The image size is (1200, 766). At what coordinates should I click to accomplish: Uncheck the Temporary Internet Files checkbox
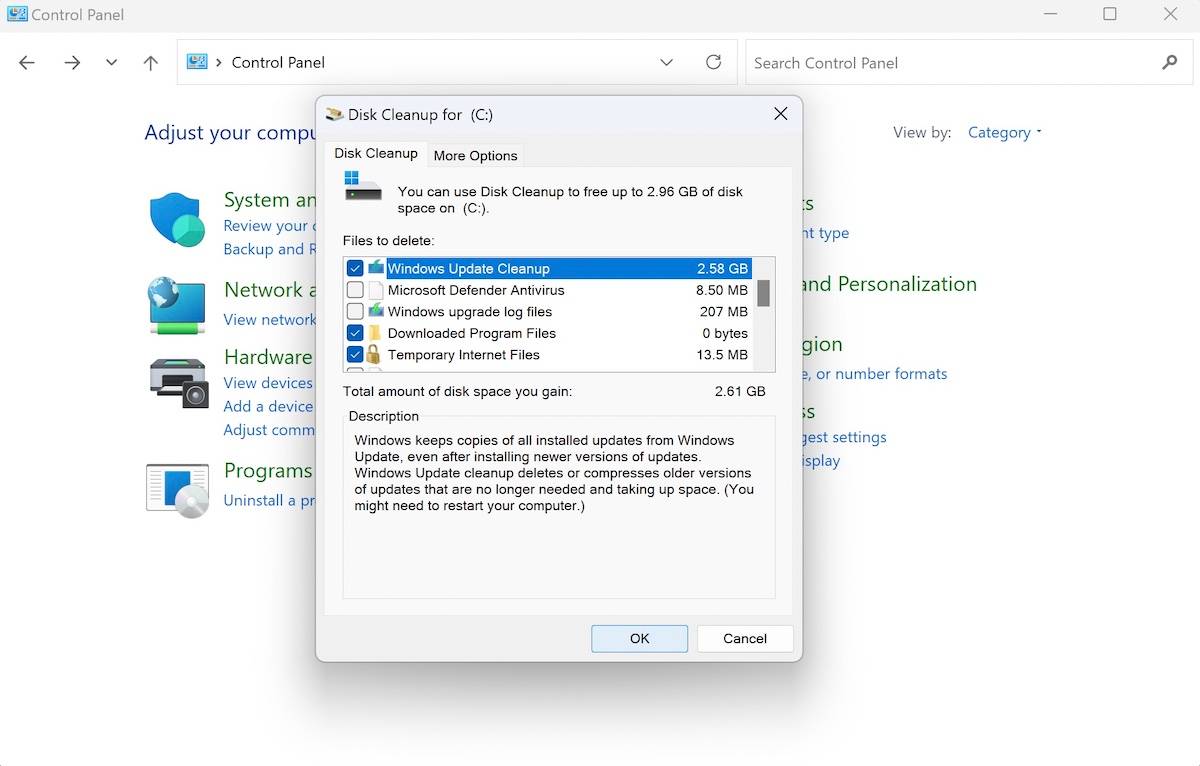click(x=355, y=355)
